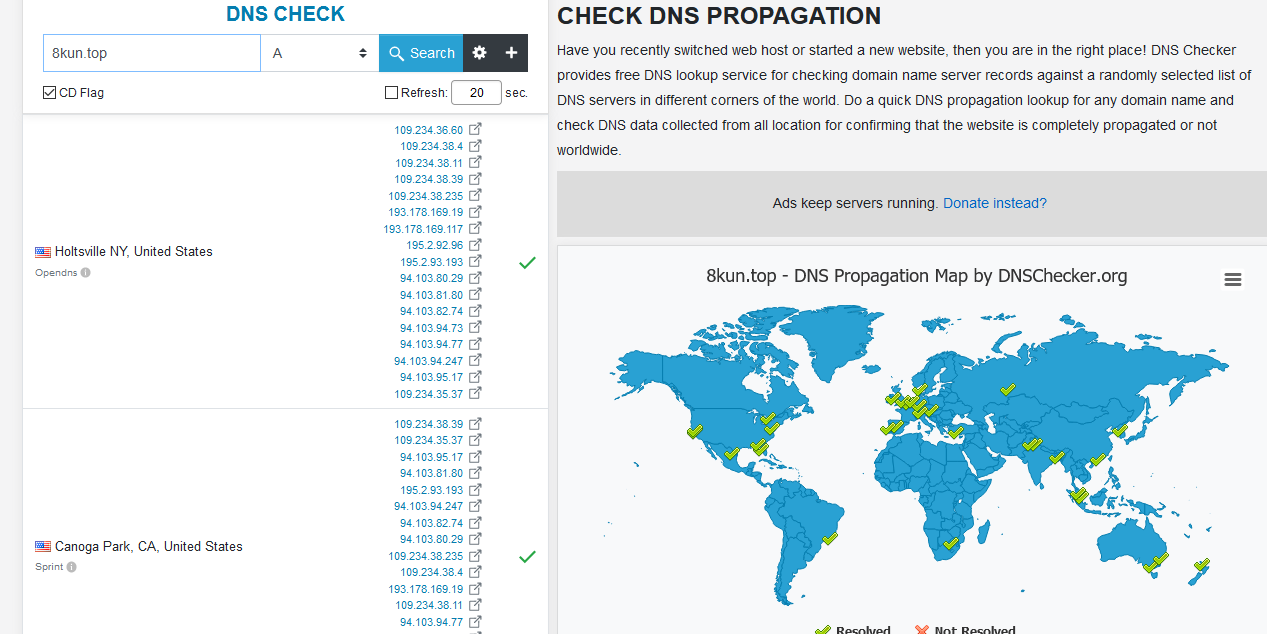
Task: Click the US flag beside Canoga Park
Action: 43,547
